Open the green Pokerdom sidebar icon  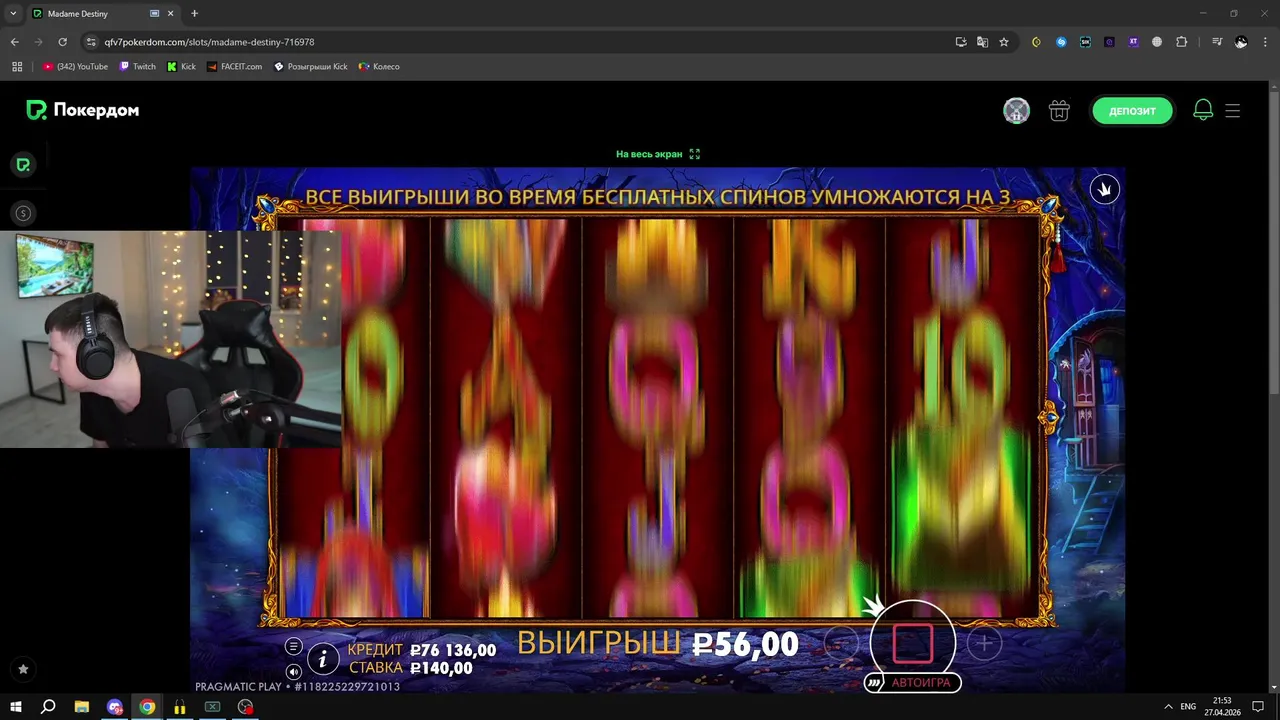23,165
